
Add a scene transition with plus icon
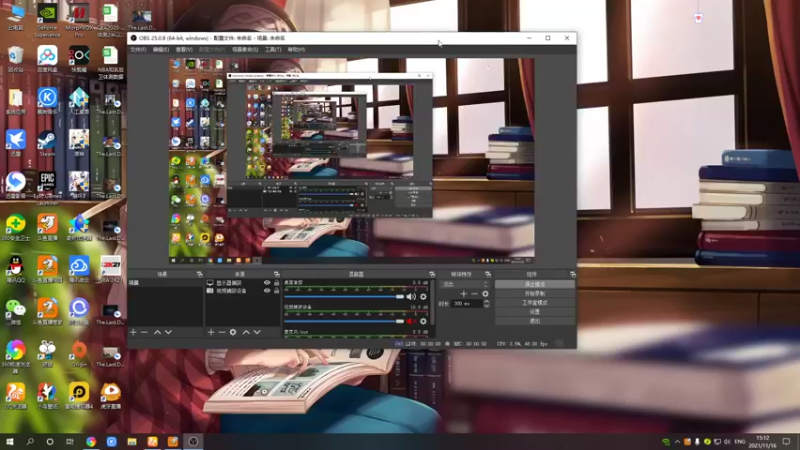coord(463,293)
